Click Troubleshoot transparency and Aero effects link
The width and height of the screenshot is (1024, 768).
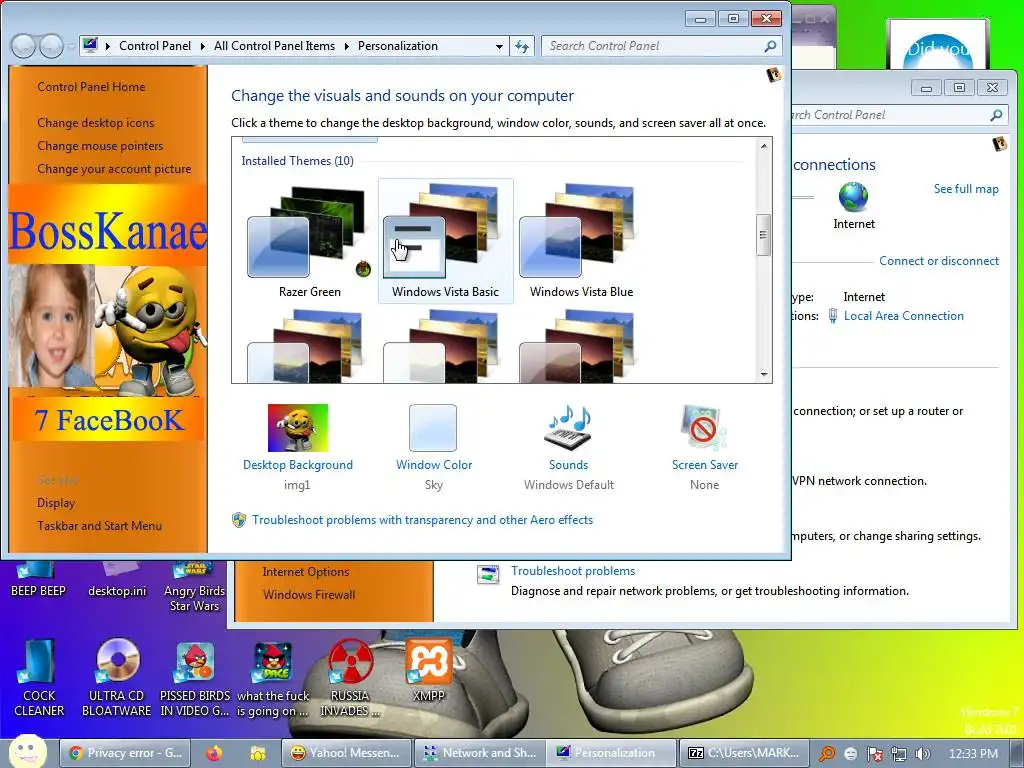click(423, 520)
